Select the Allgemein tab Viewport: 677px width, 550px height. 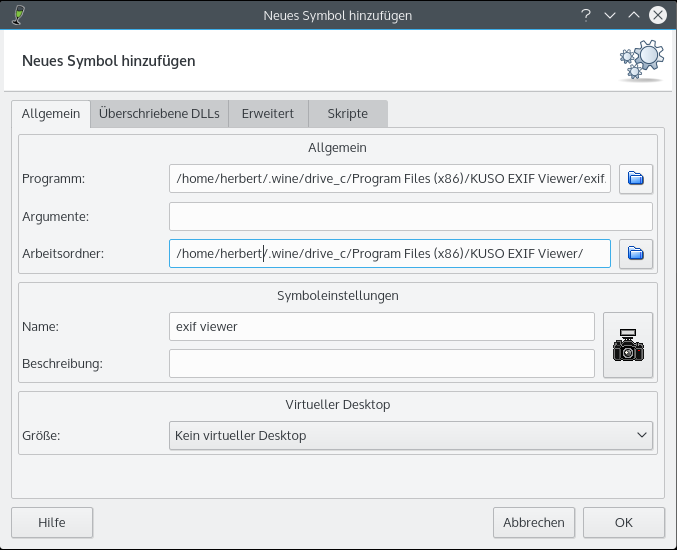tap(51, 114)
